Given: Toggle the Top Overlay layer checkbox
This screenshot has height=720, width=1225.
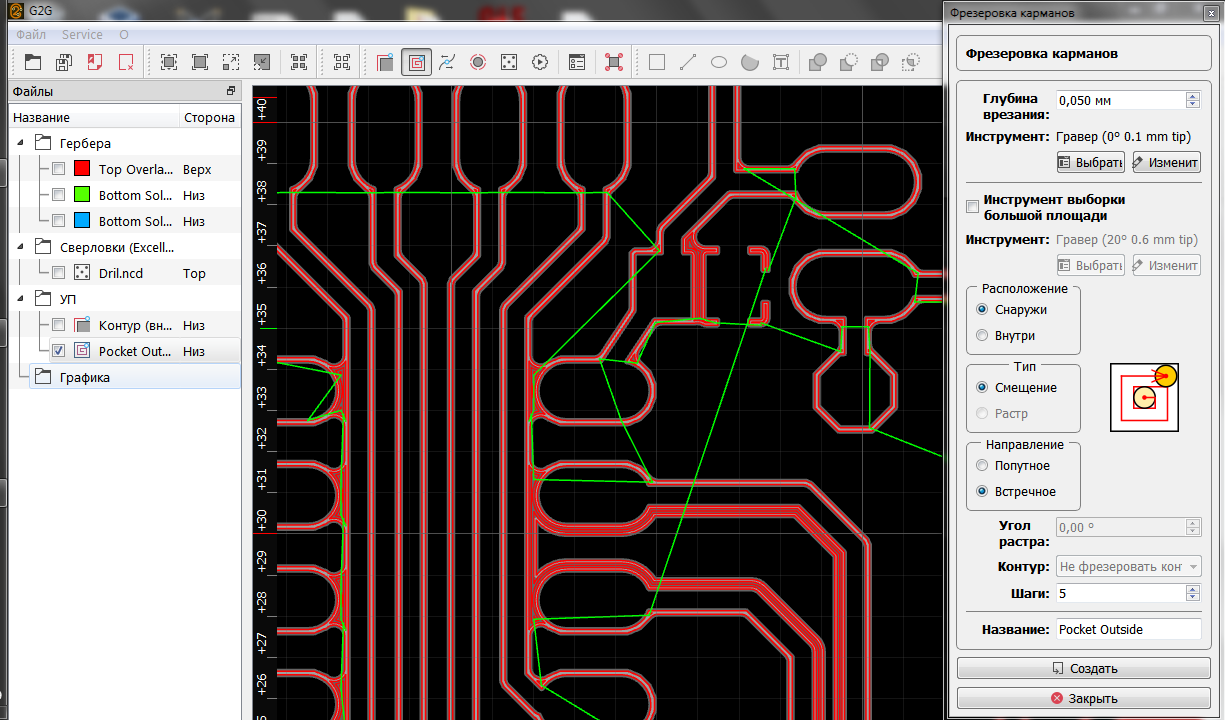Looking at the screenshot, I should (59, 169).
